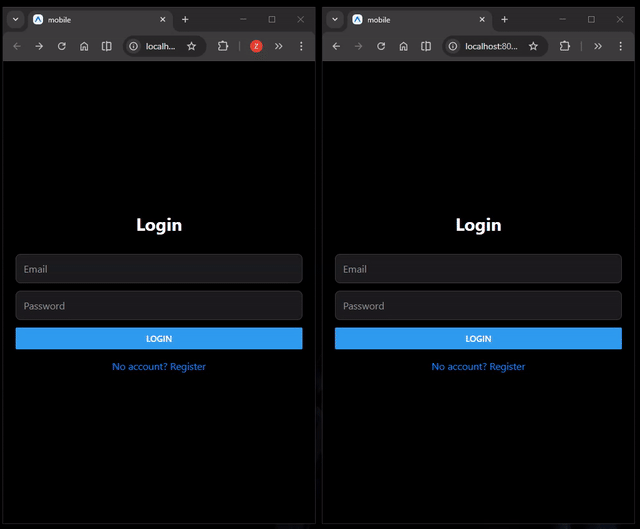Focus the Email field in left window
Screen dimensions: 640x529
159,269
